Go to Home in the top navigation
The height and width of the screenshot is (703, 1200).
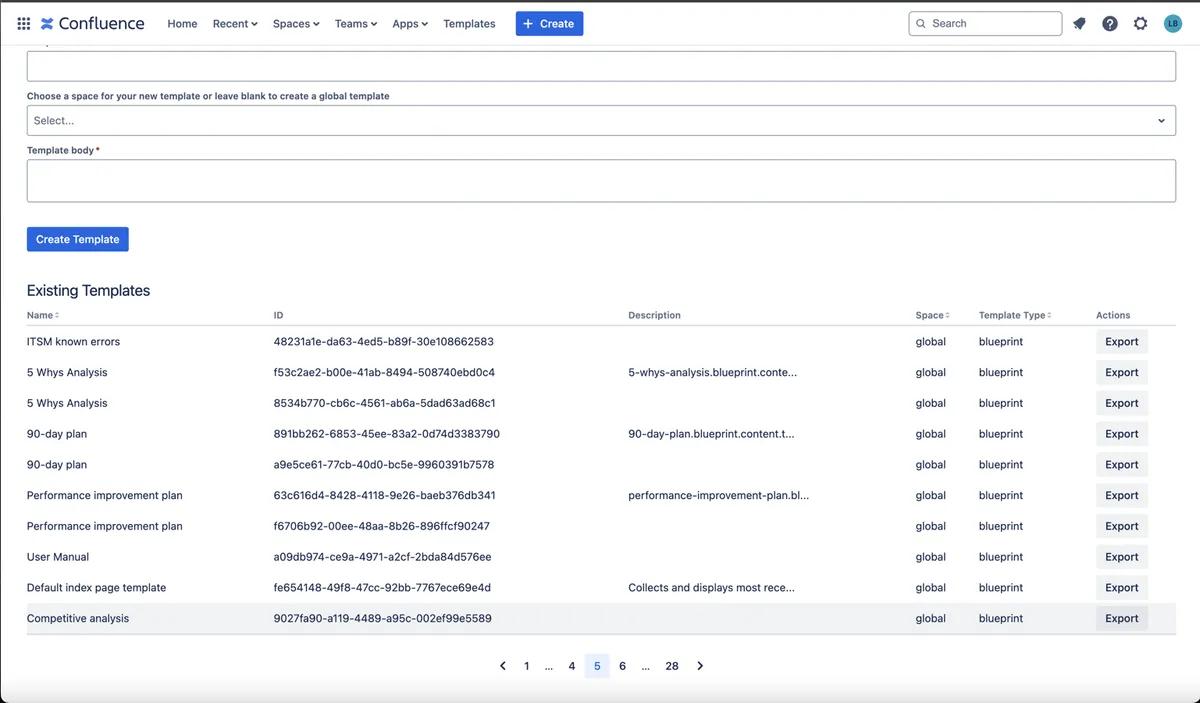(182, 23)
